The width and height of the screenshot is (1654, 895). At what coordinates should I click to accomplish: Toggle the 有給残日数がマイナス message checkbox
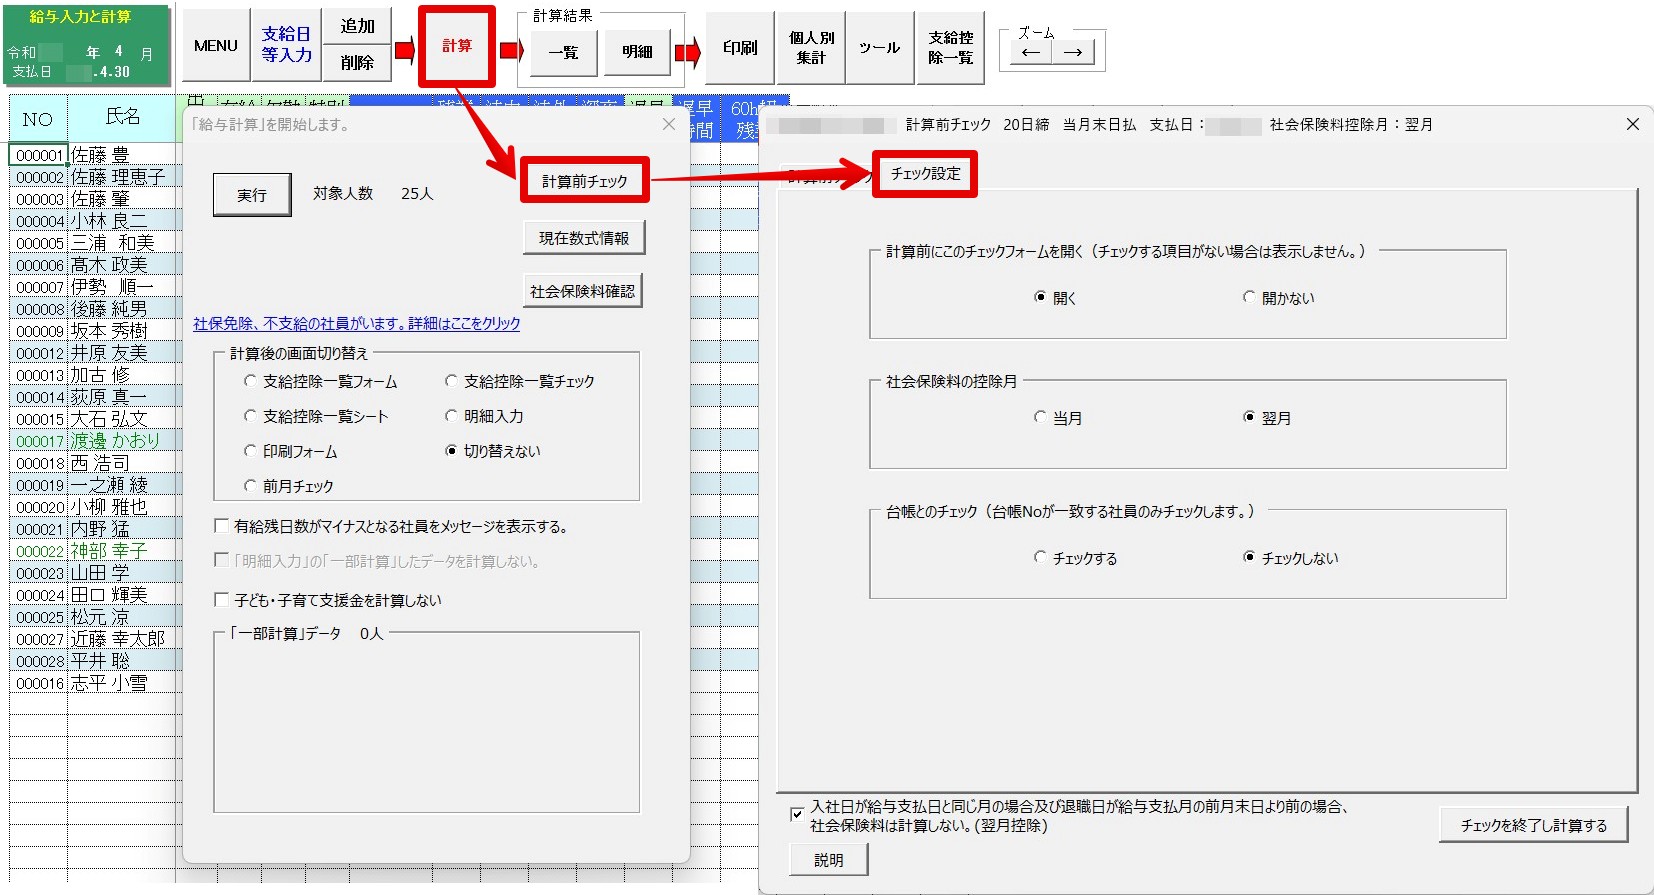tap(222, 526)
